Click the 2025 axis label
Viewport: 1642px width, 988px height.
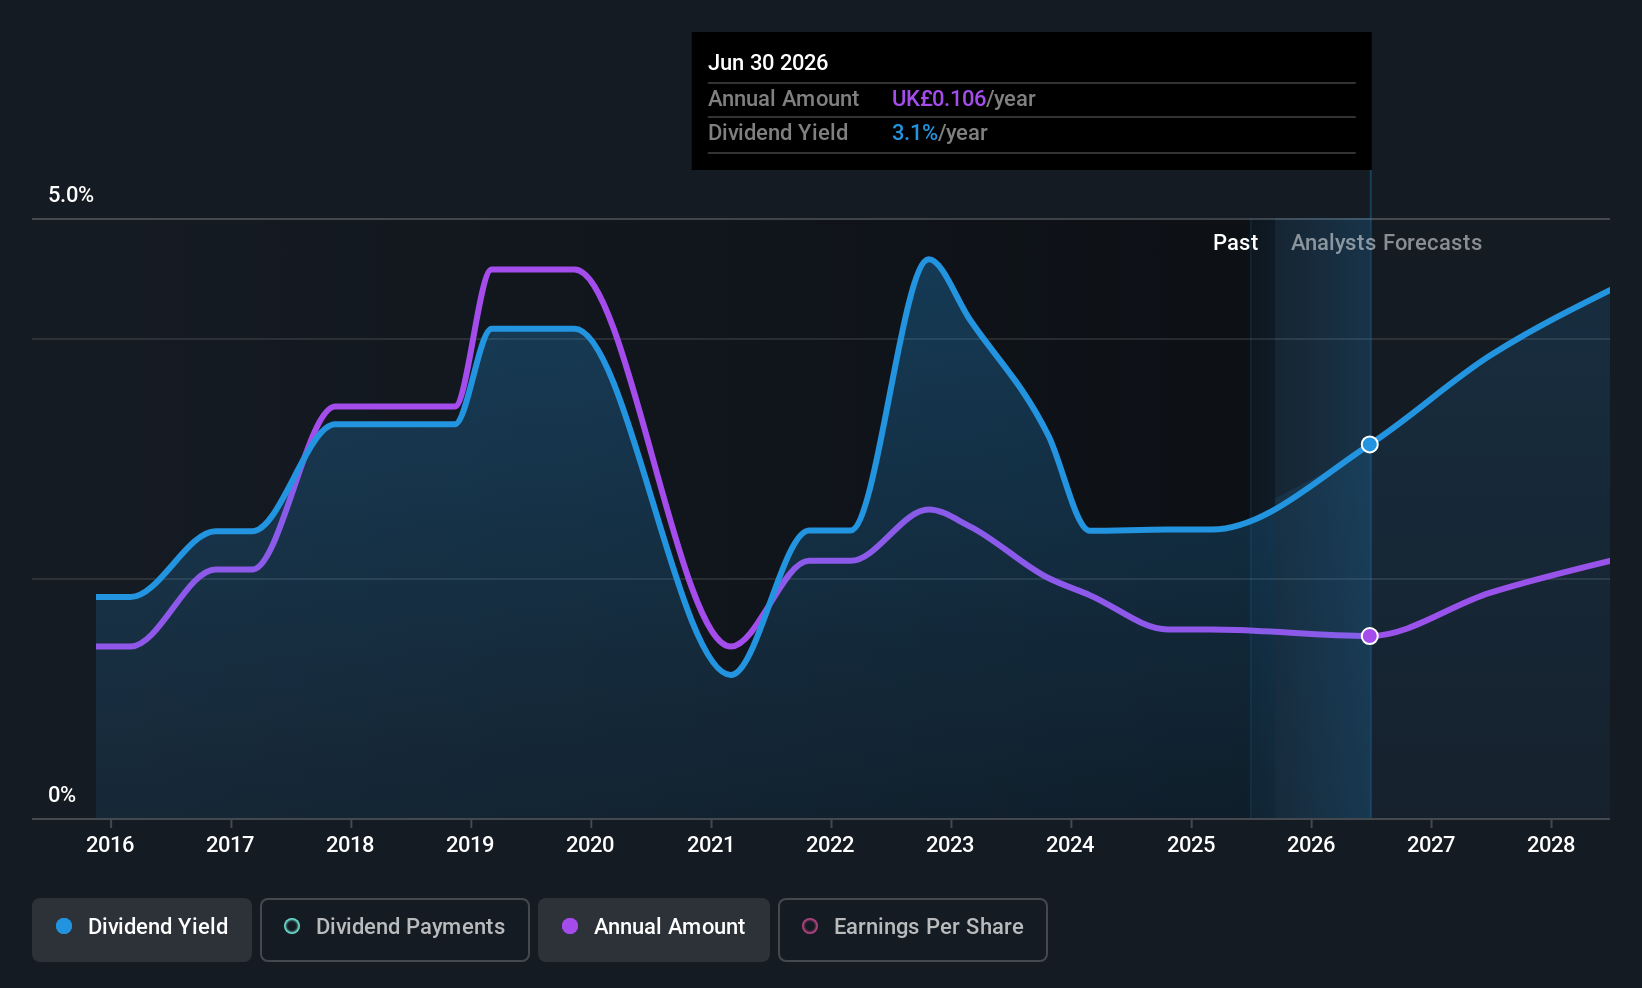pos(1191,844)
